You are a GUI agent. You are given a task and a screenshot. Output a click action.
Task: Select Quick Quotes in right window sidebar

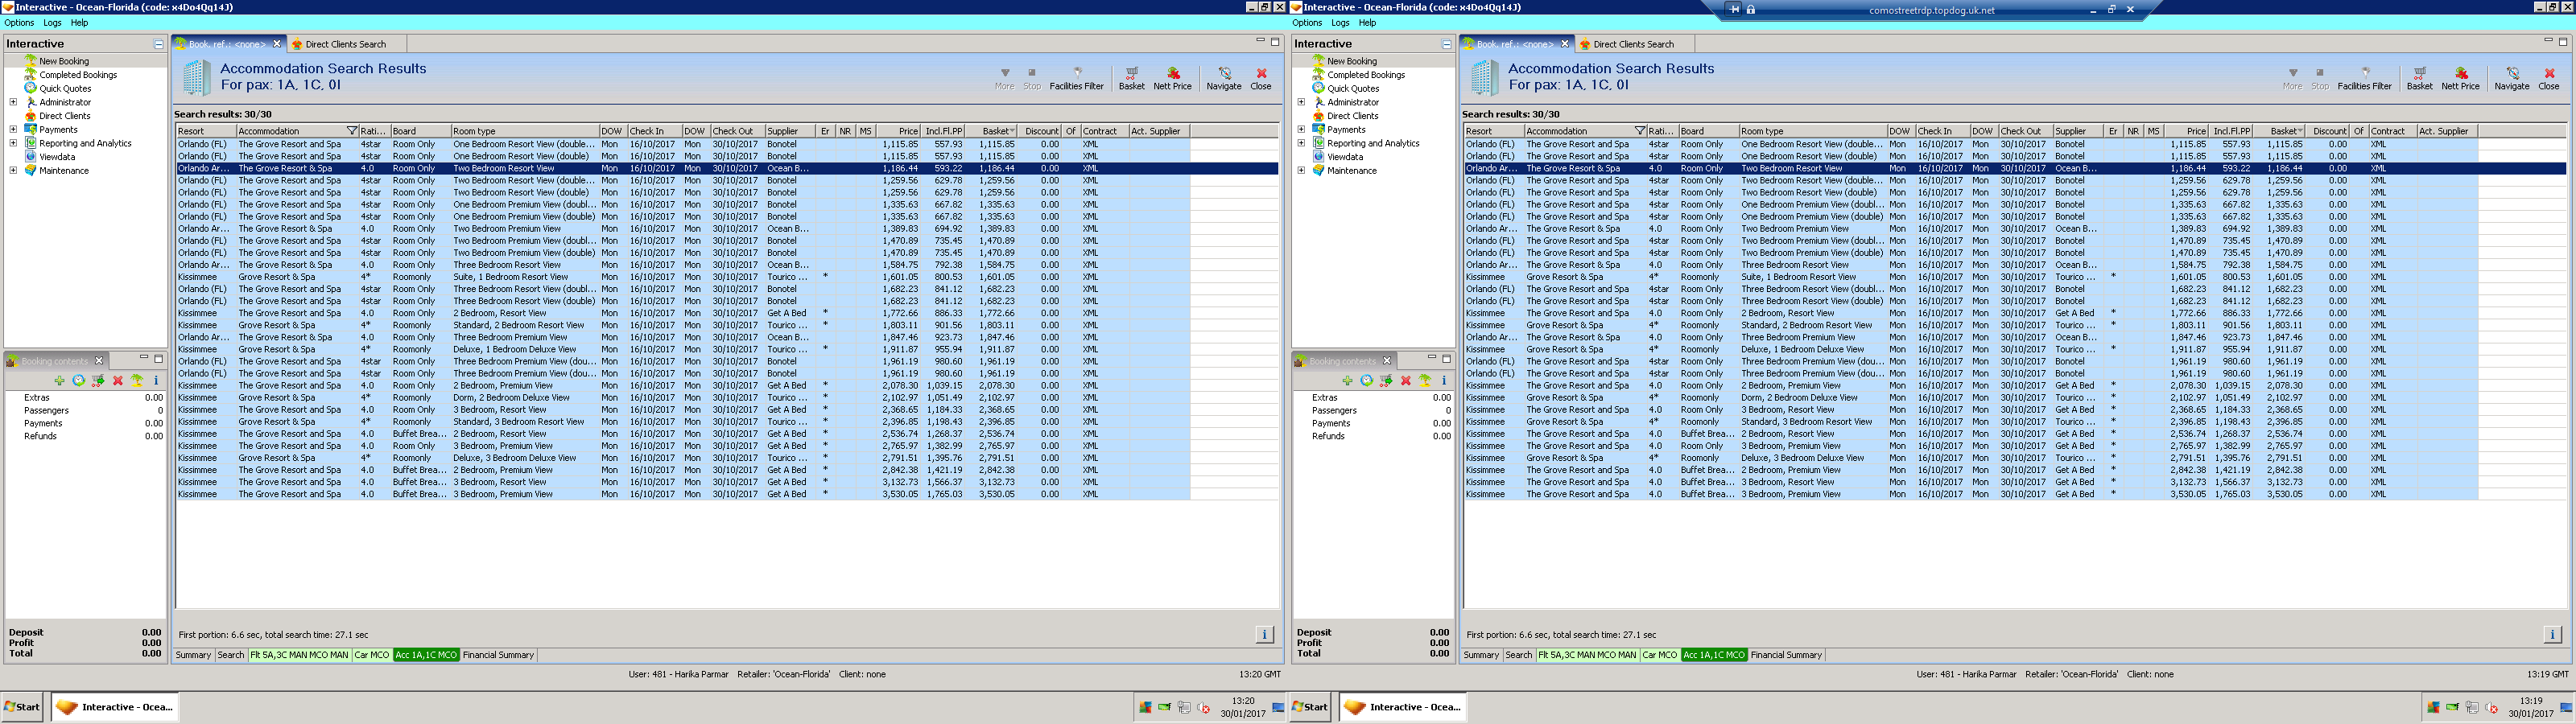click(x=1352, y=89)
